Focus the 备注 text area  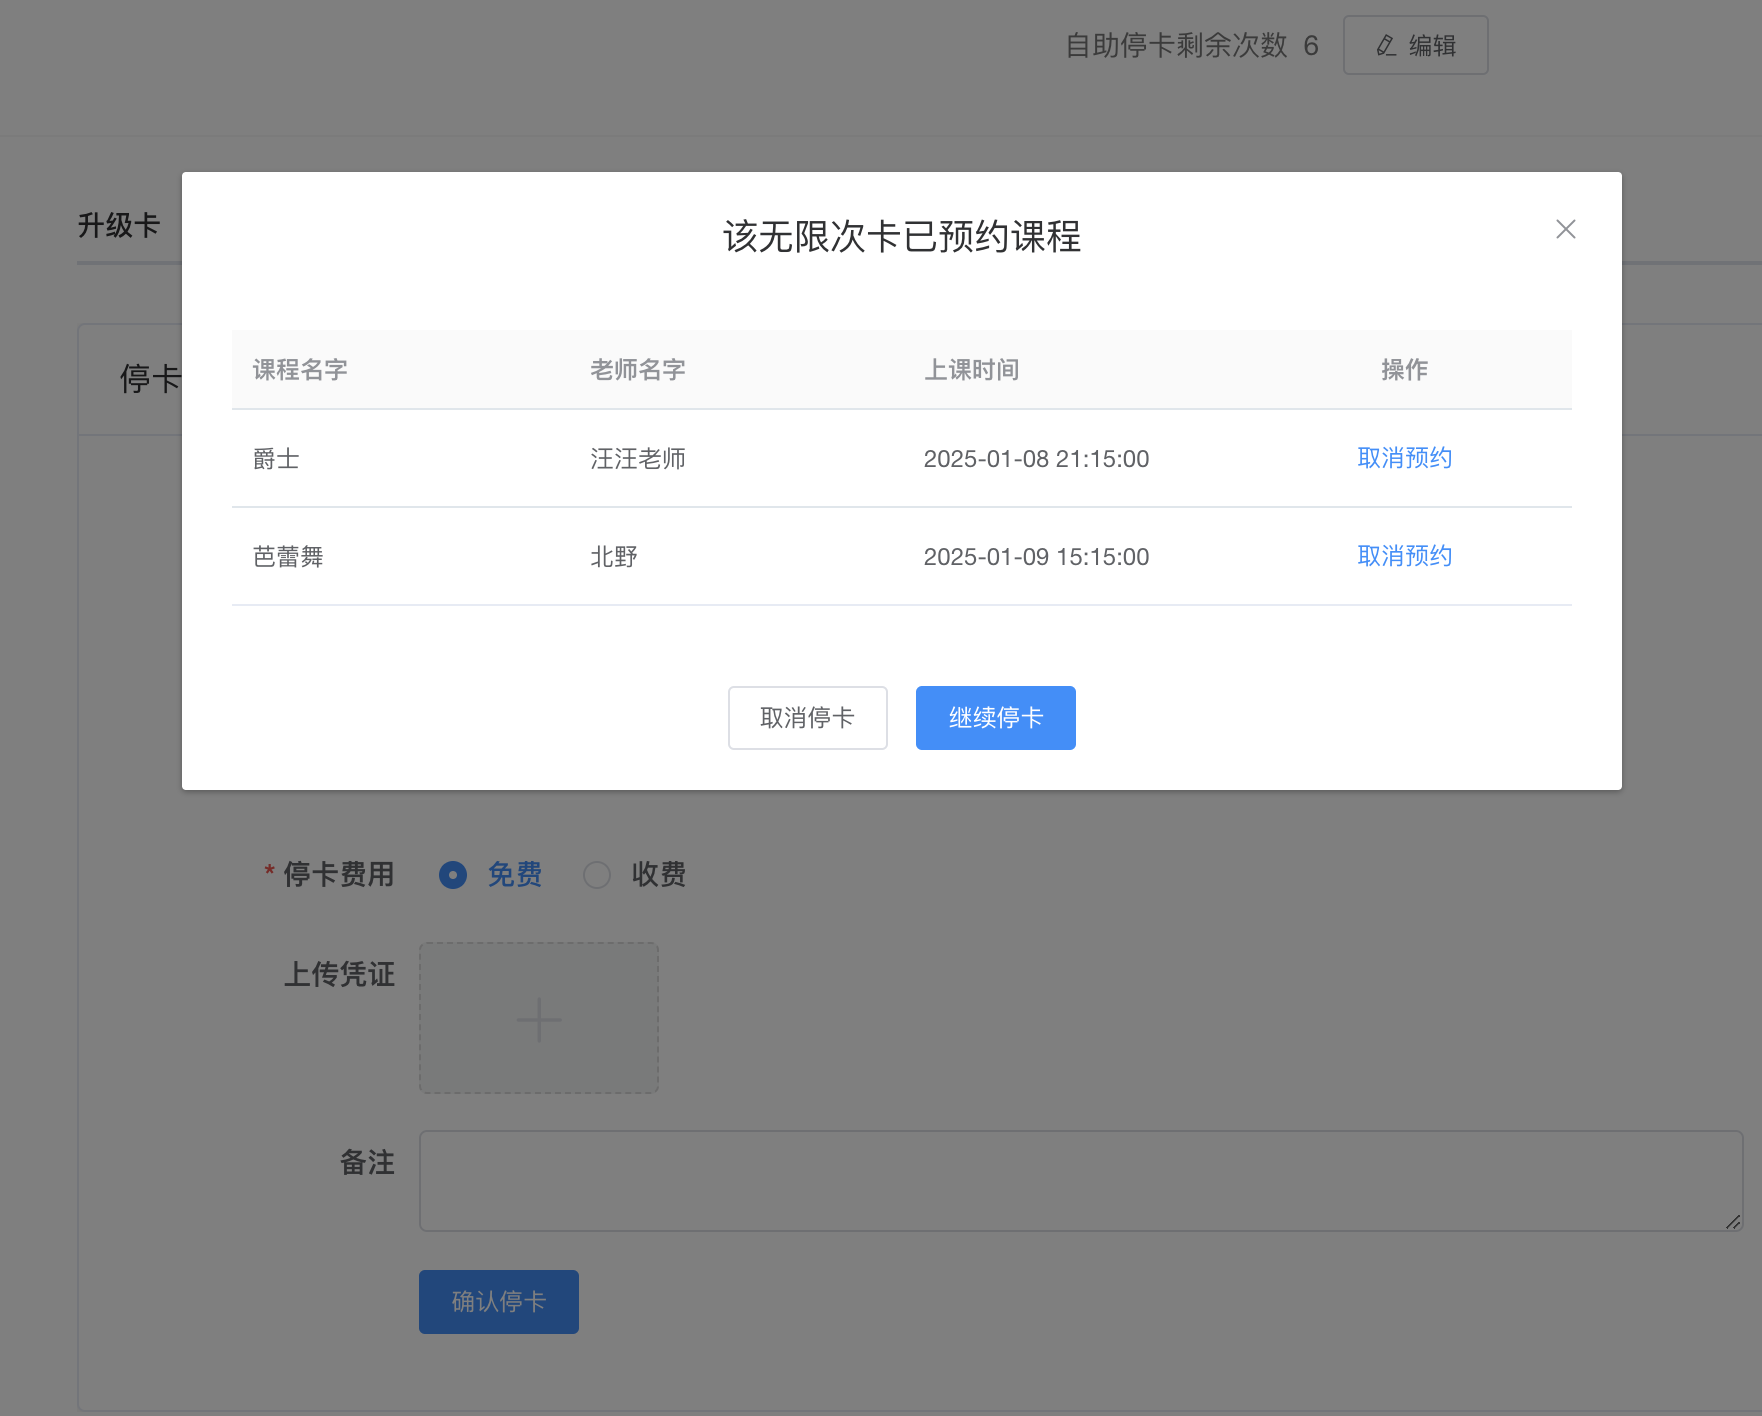(x=1080, y=1180)
